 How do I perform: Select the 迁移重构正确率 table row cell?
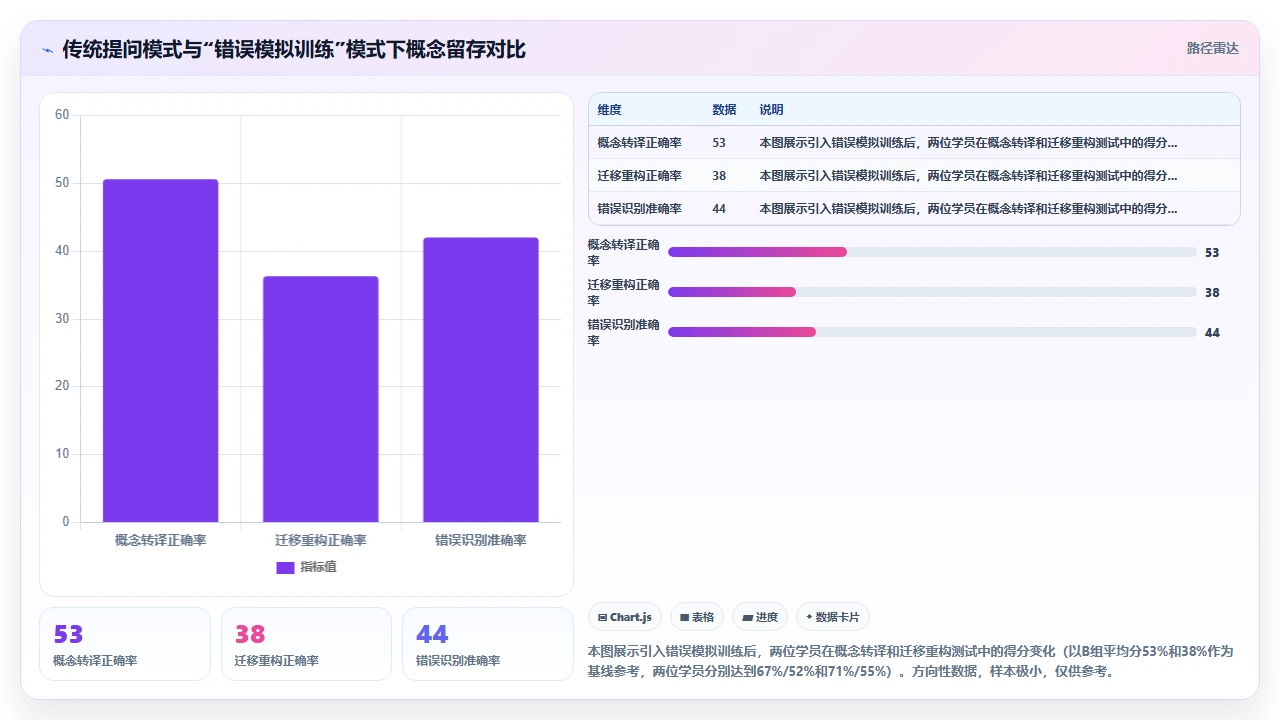click(640, 175)
